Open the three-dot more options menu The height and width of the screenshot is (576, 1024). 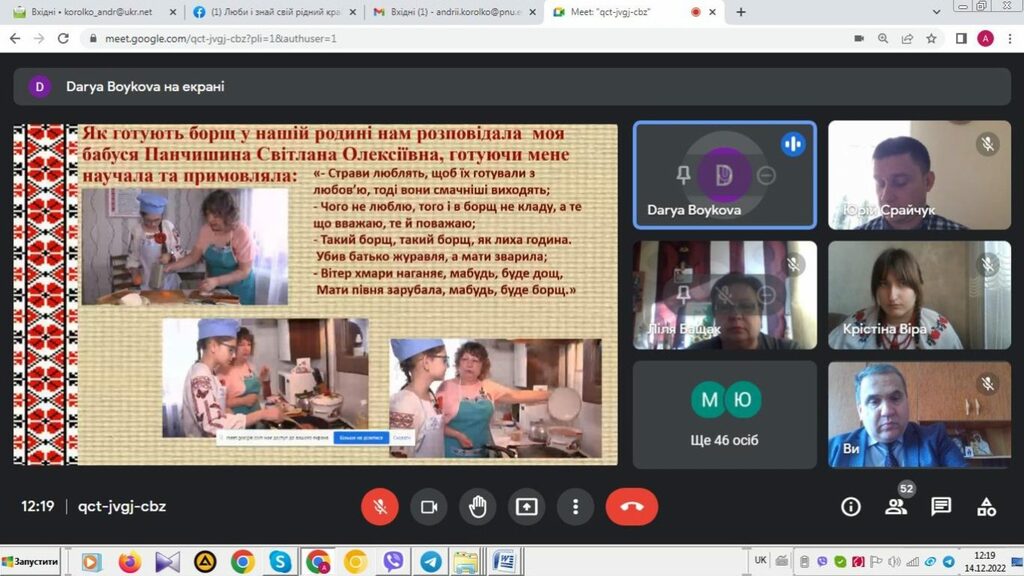click(x=575, y=507)
